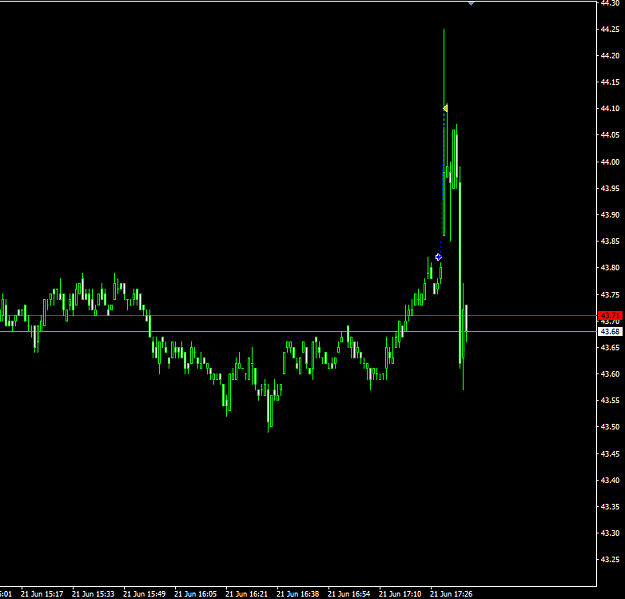Click the 43.25 price scale label
This screenshot has height=599, width=625.
[x=610, y=560]
